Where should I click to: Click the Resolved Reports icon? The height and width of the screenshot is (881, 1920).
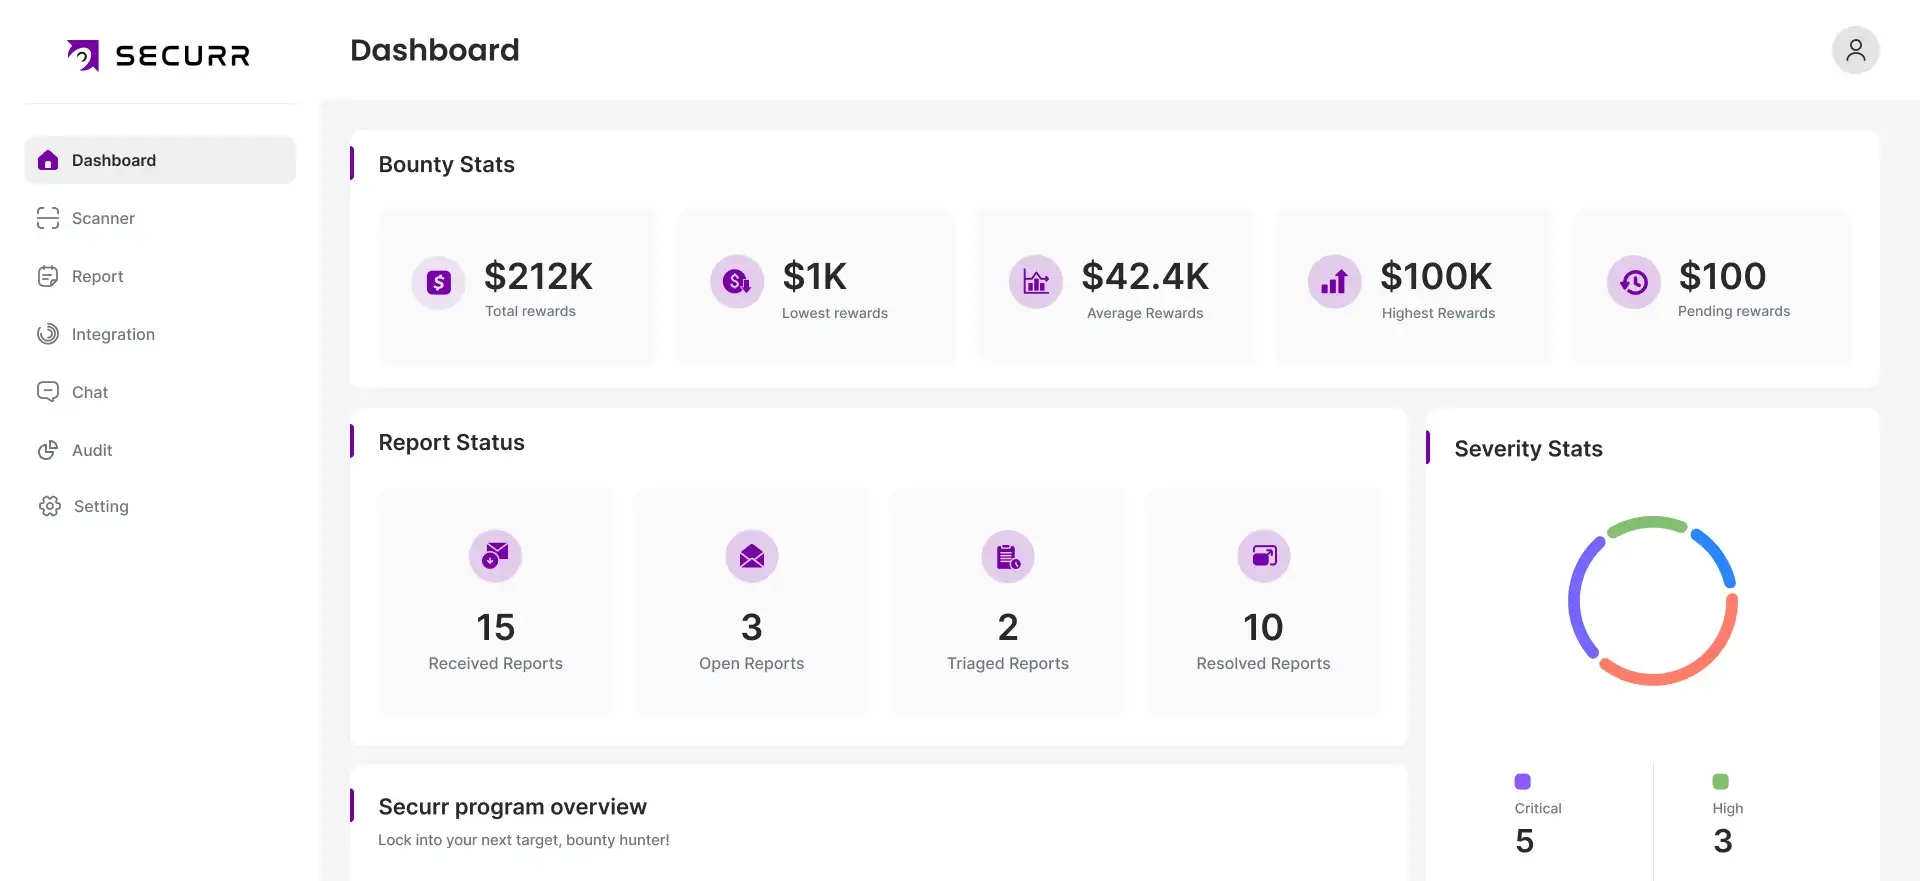tap(1264, 556)
